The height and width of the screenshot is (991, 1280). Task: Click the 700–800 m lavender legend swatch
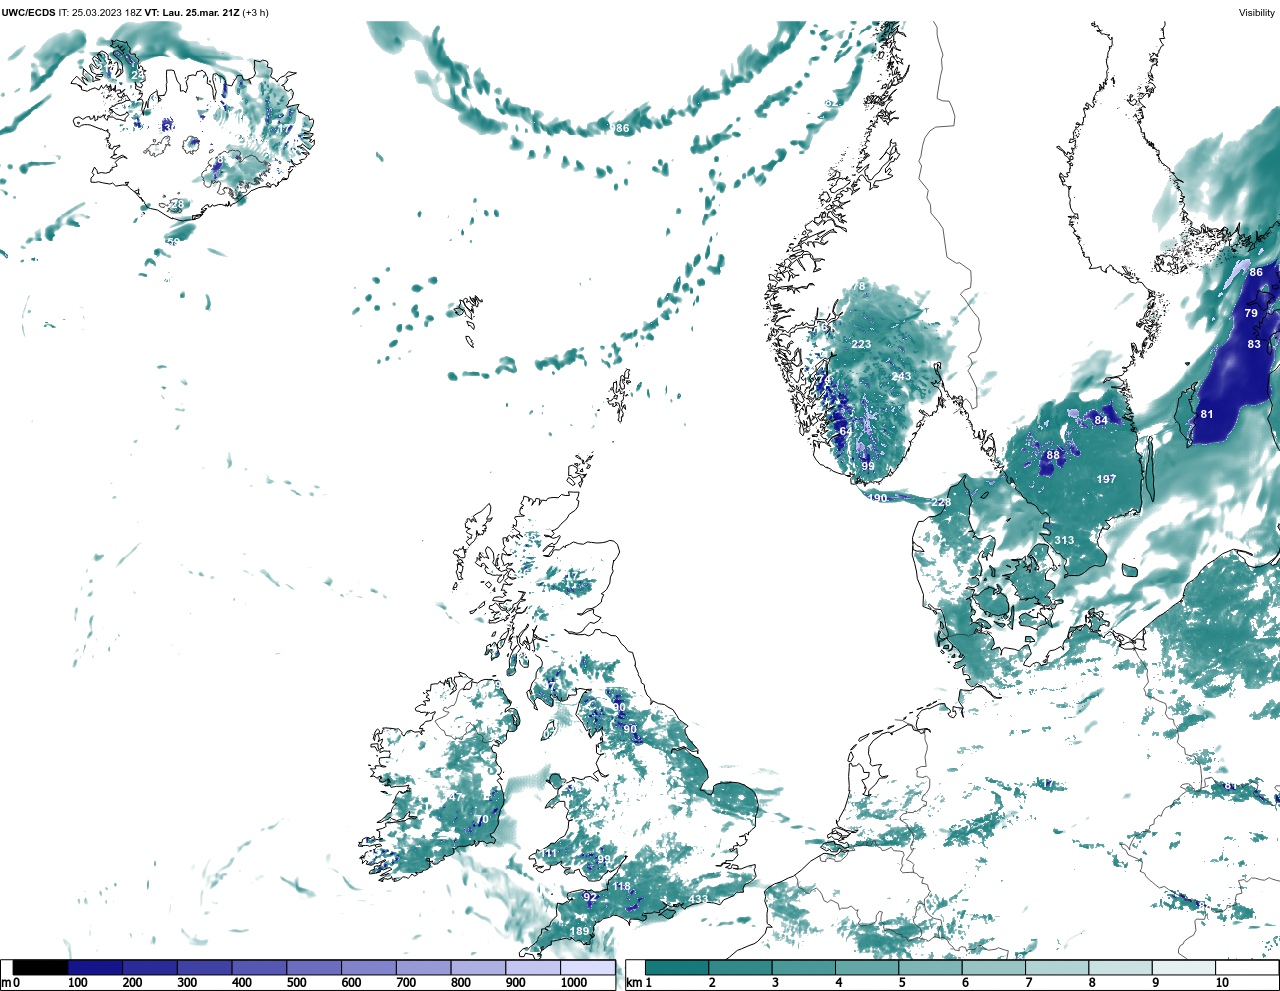[423, 968]
